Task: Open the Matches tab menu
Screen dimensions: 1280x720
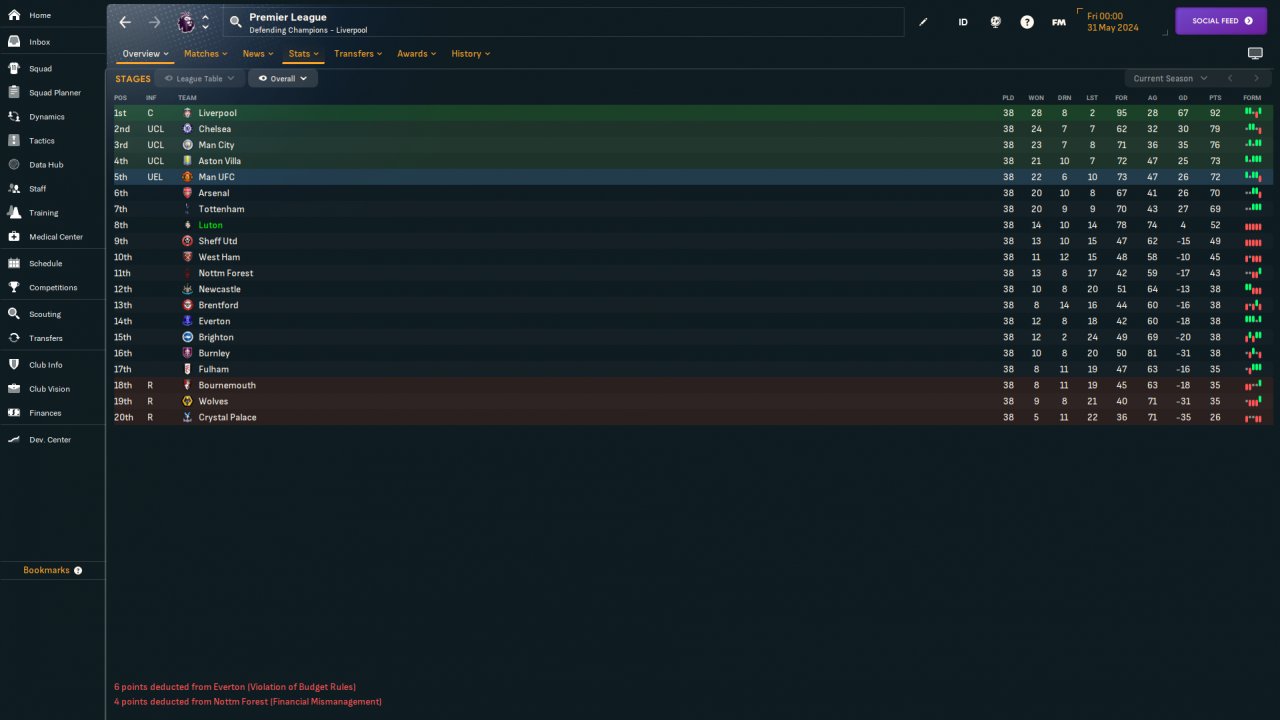Action: [x=206, y=54]
